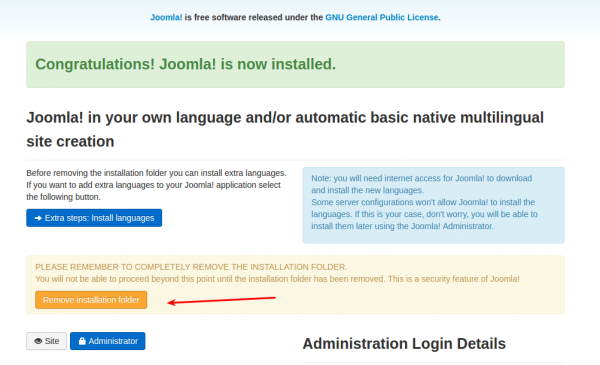
Task: Click the 'Before removing the installation folder' paragraph
Action: [x=157, y=185]
